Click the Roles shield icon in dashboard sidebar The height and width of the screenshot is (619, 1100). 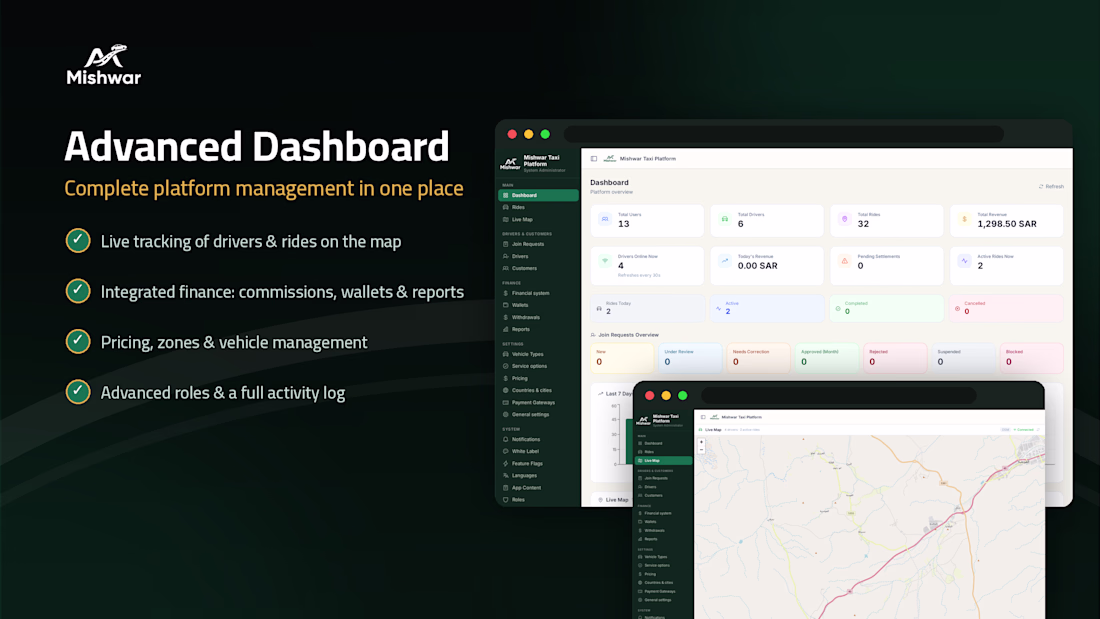506,500
